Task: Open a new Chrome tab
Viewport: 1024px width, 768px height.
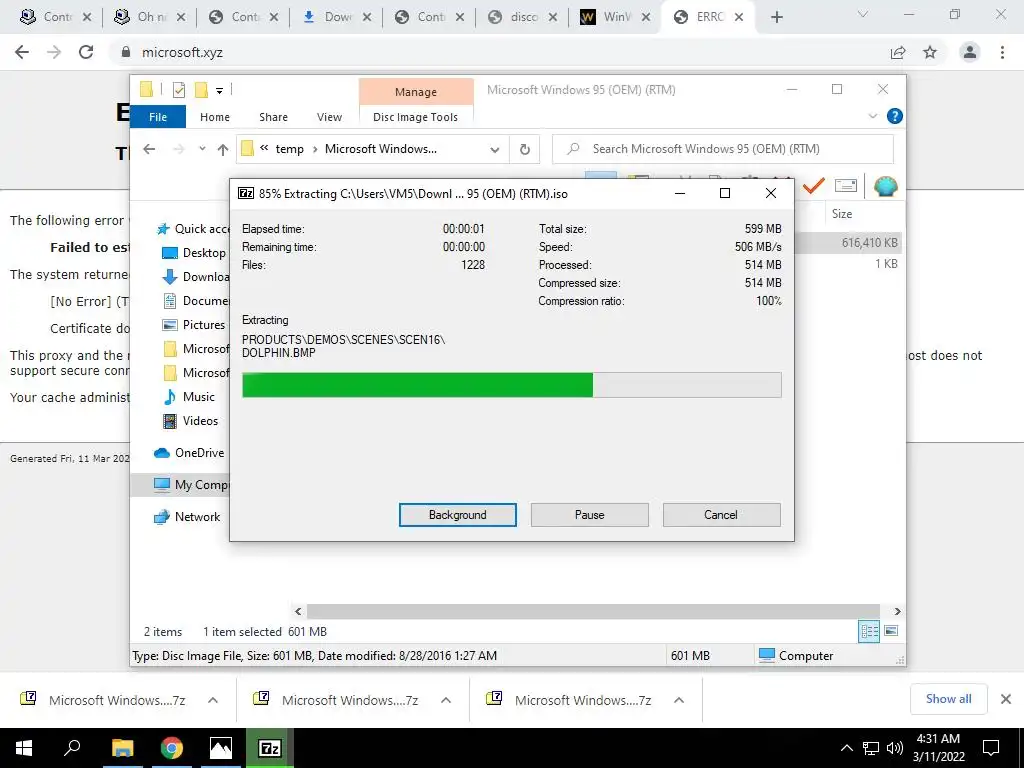Action: coord(776,17)
